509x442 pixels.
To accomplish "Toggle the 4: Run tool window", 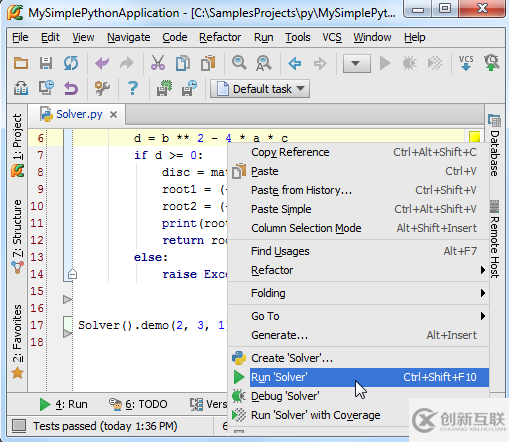I will tap(63, 404).
